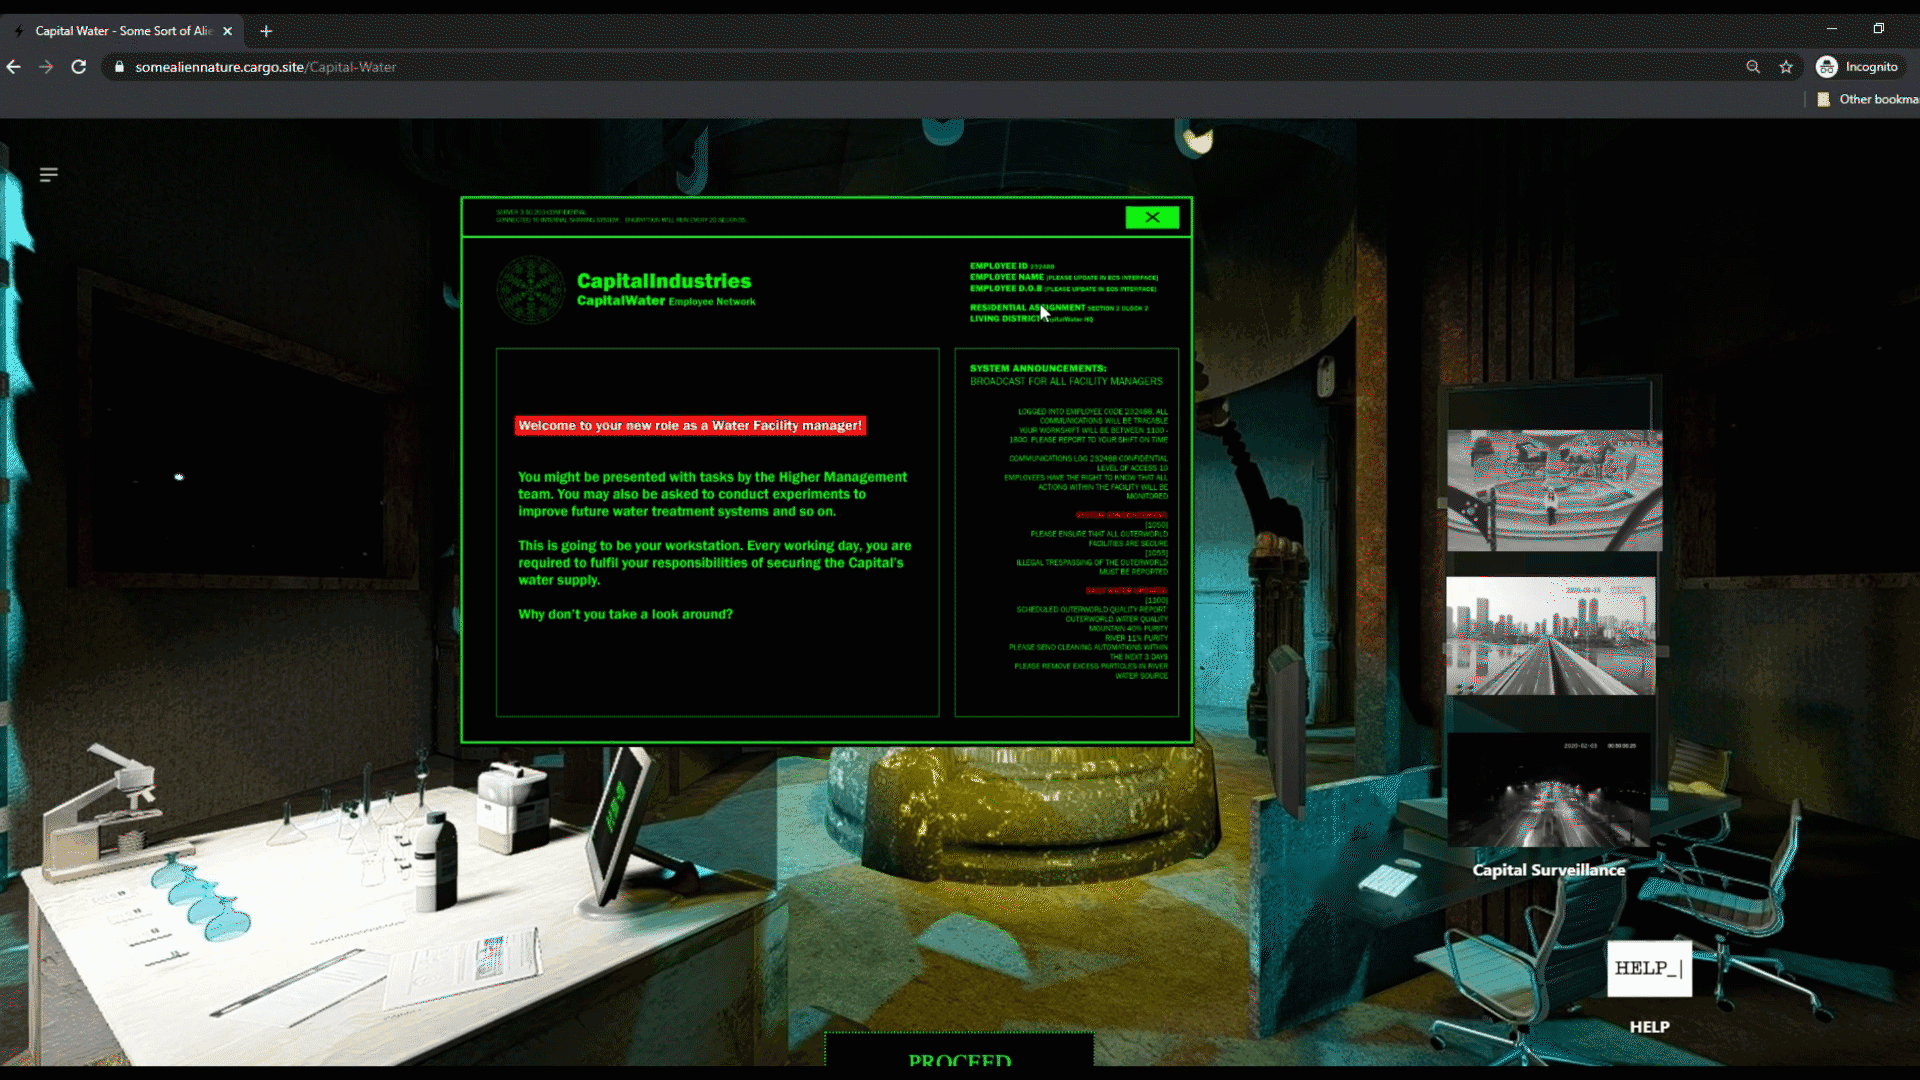Bookmark this page with star icon
The height and width of the screenshot is (1080, 1920).
[1786, 67]
